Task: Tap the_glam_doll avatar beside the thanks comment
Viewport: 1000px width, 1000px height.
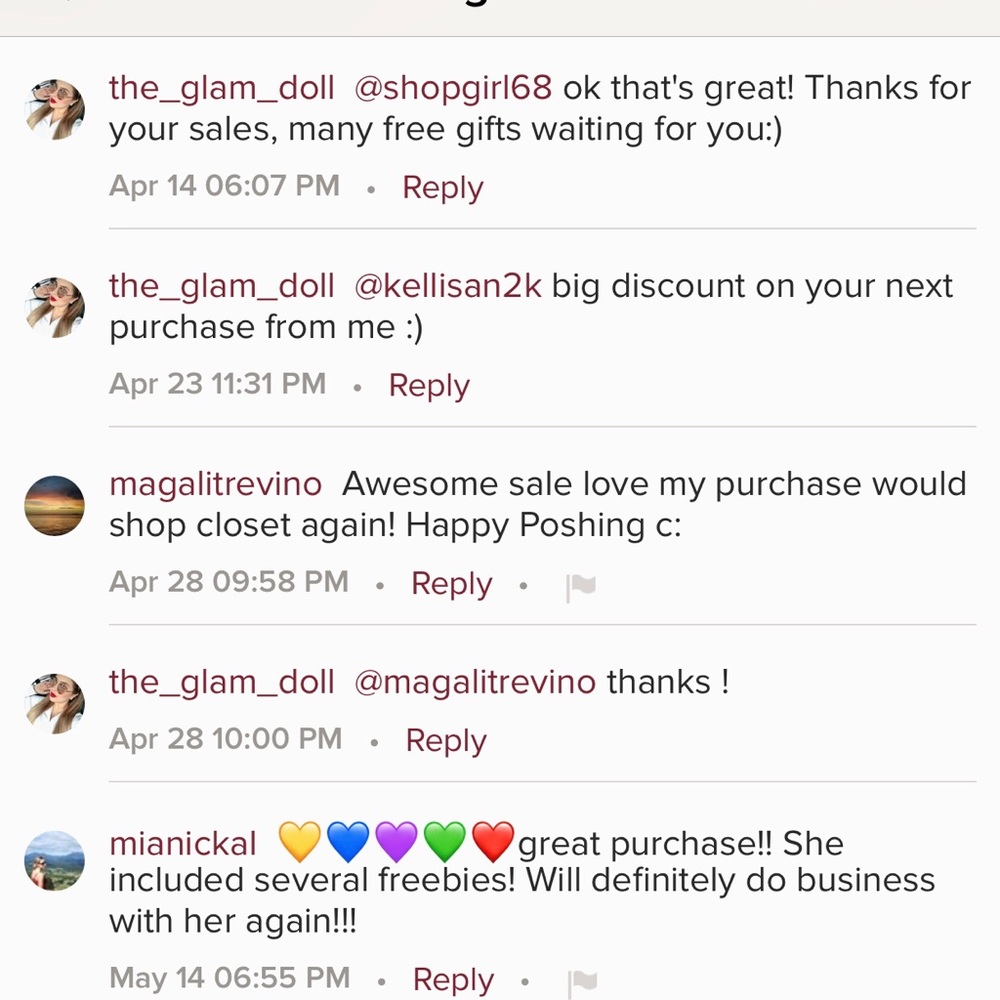Action: point(54,703)
